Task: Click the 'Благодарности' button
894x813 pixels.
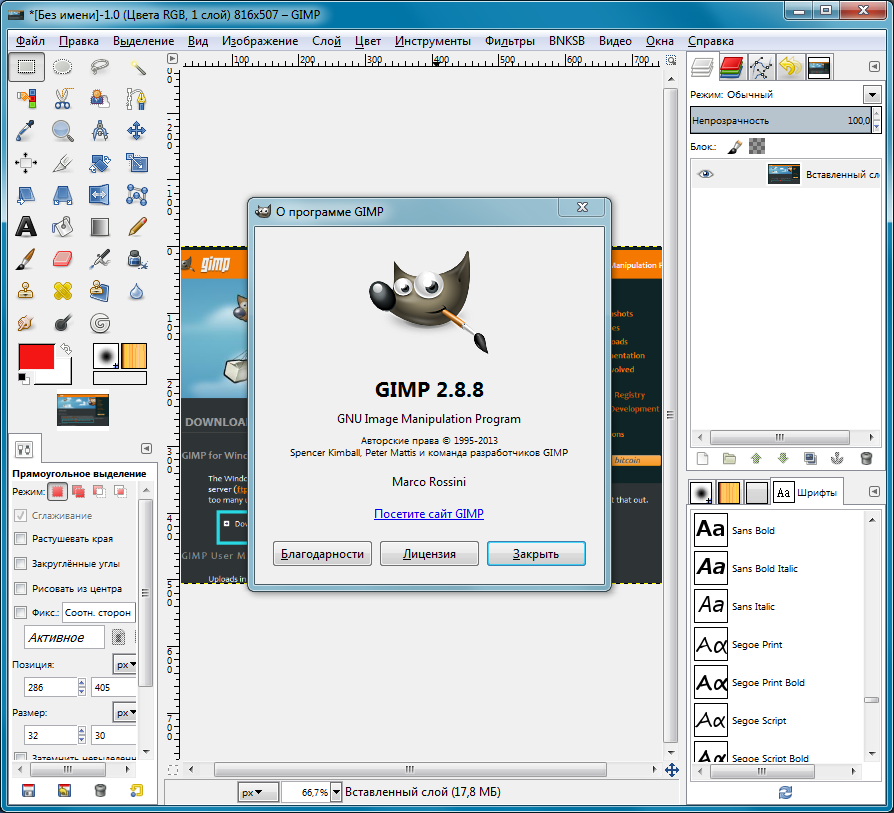Action: [x=322, y=554]
